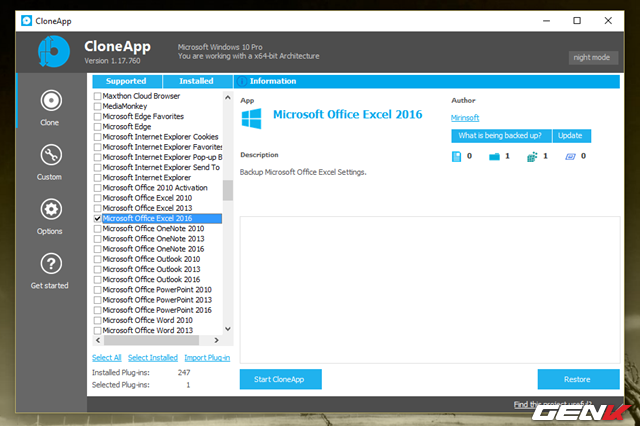Click the Select Installed link

pos(153,358)
